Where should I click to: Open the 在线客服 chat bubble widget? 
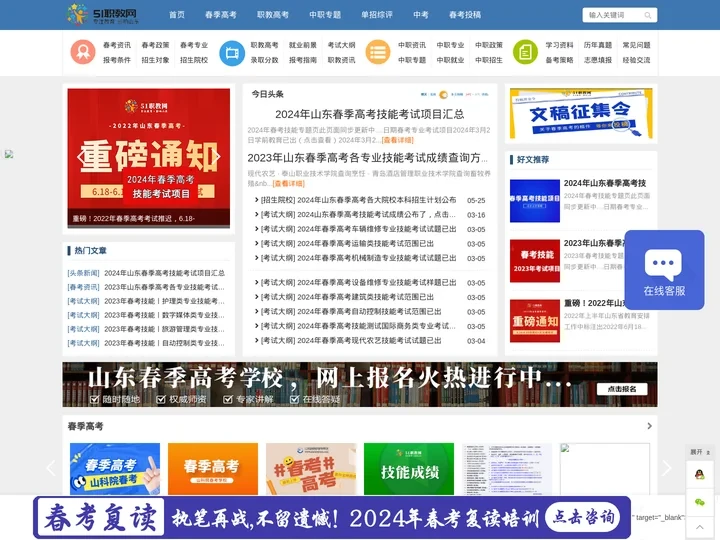point(664,270)
